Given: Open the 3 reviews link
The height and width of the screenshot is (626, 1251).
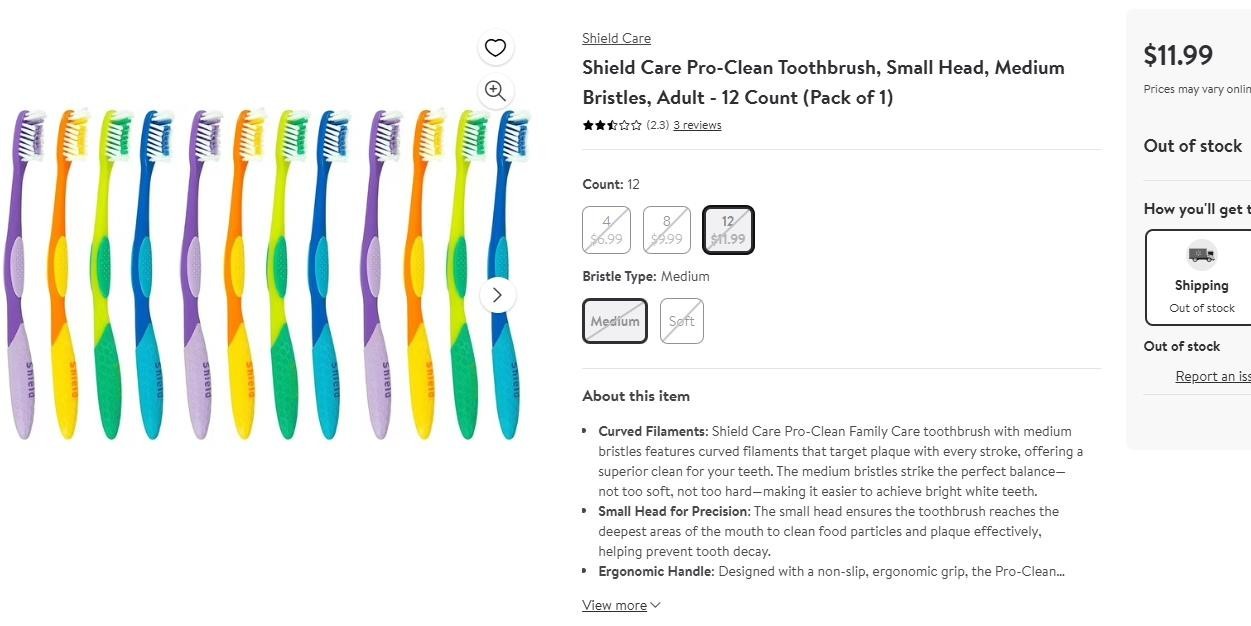Looking at the screenshot, I should point(697,125).
